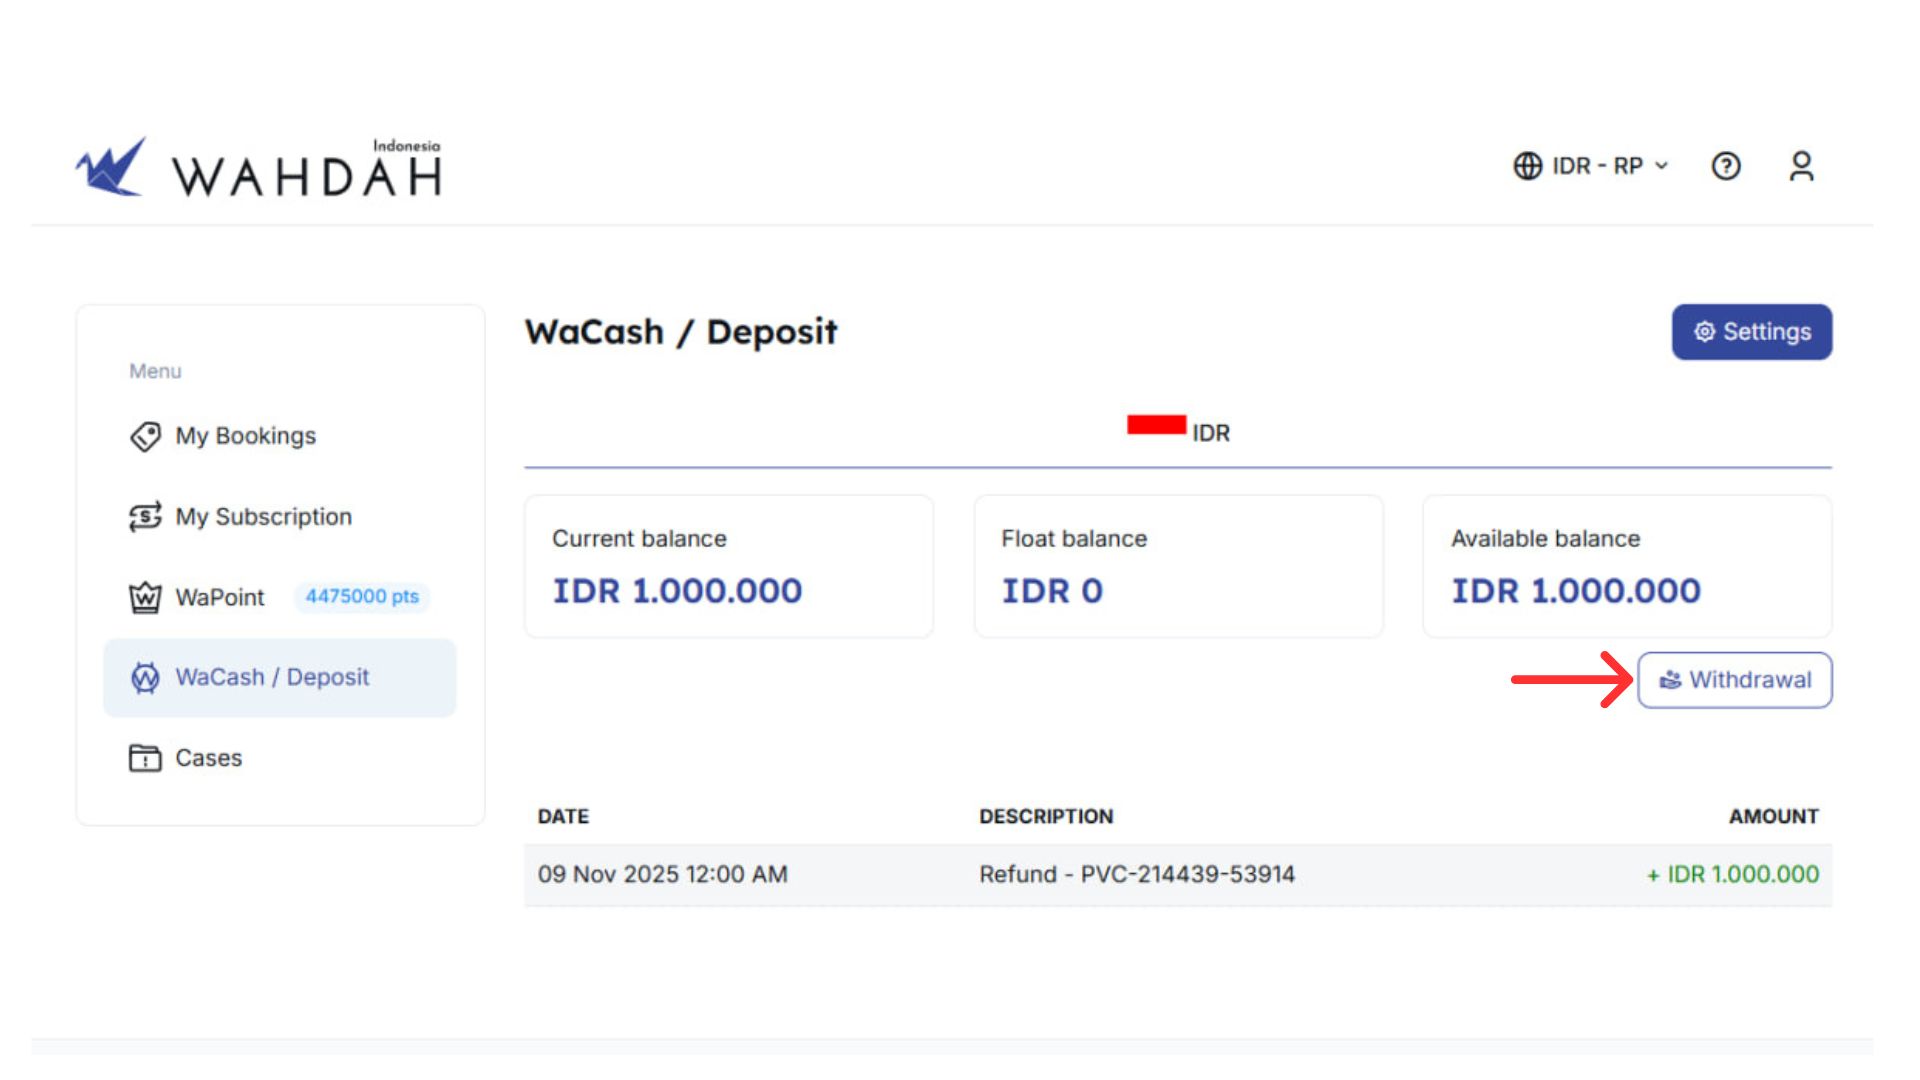The image size is (1920, 1080).
Task: Click the WaCash / Deposit sidebar icon
Action: tap(145, 678)
